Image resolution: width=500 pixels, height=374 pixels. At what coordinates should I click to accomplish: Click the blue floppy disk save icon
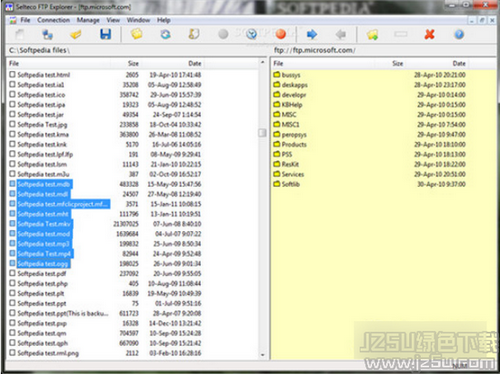coord(105,34)
